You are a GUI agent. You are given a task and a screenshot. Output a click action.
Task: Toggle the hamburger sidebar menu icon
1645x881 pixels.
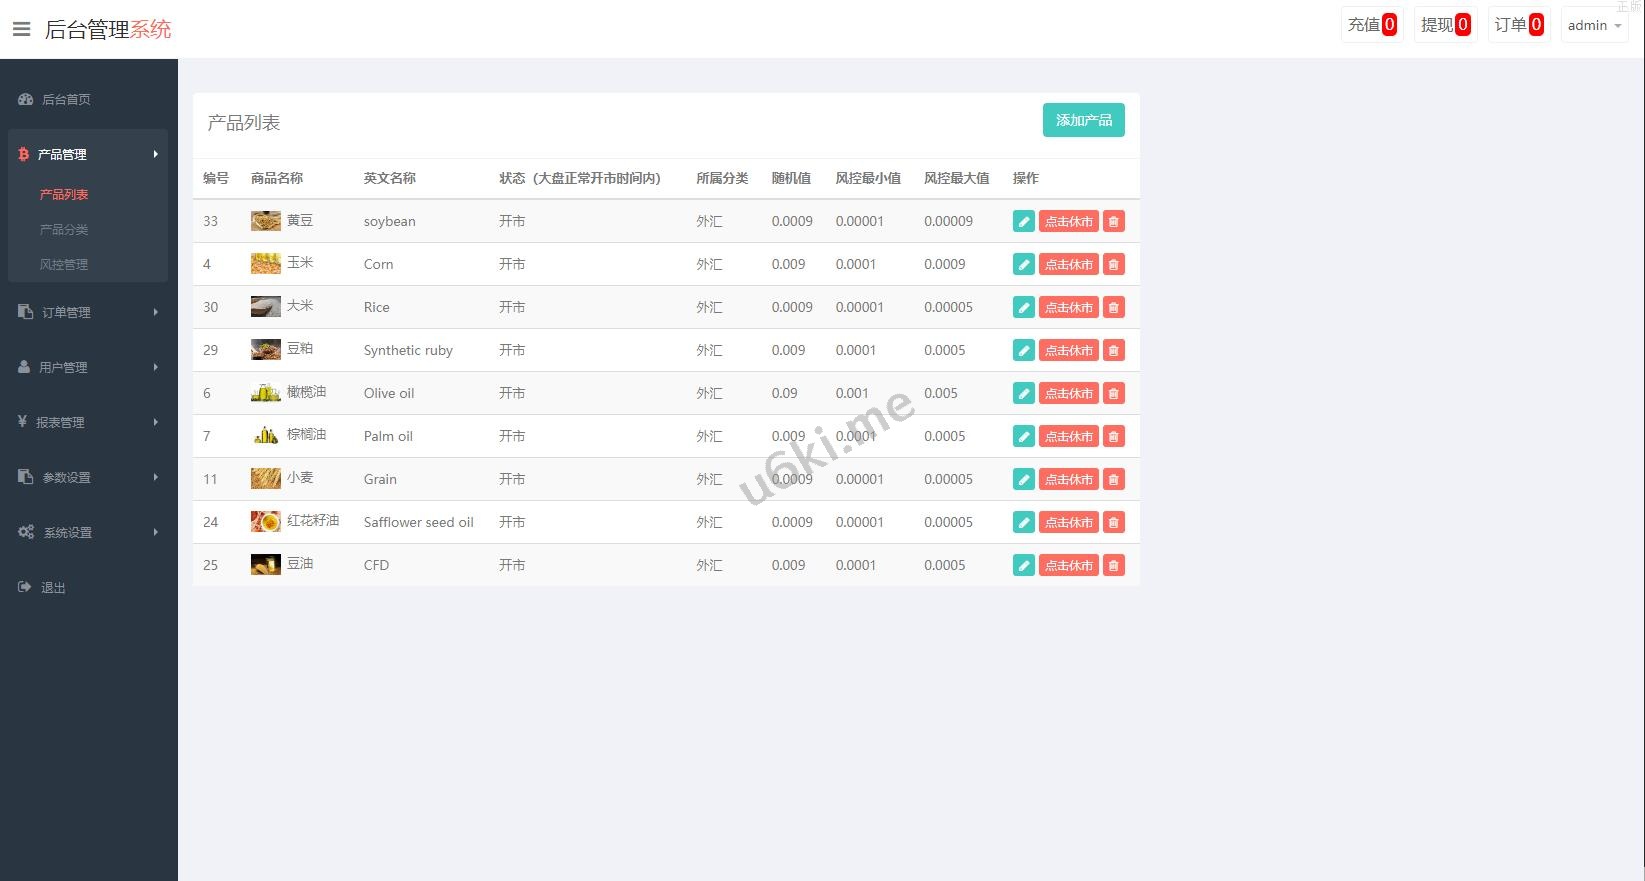tap(21, 29)
